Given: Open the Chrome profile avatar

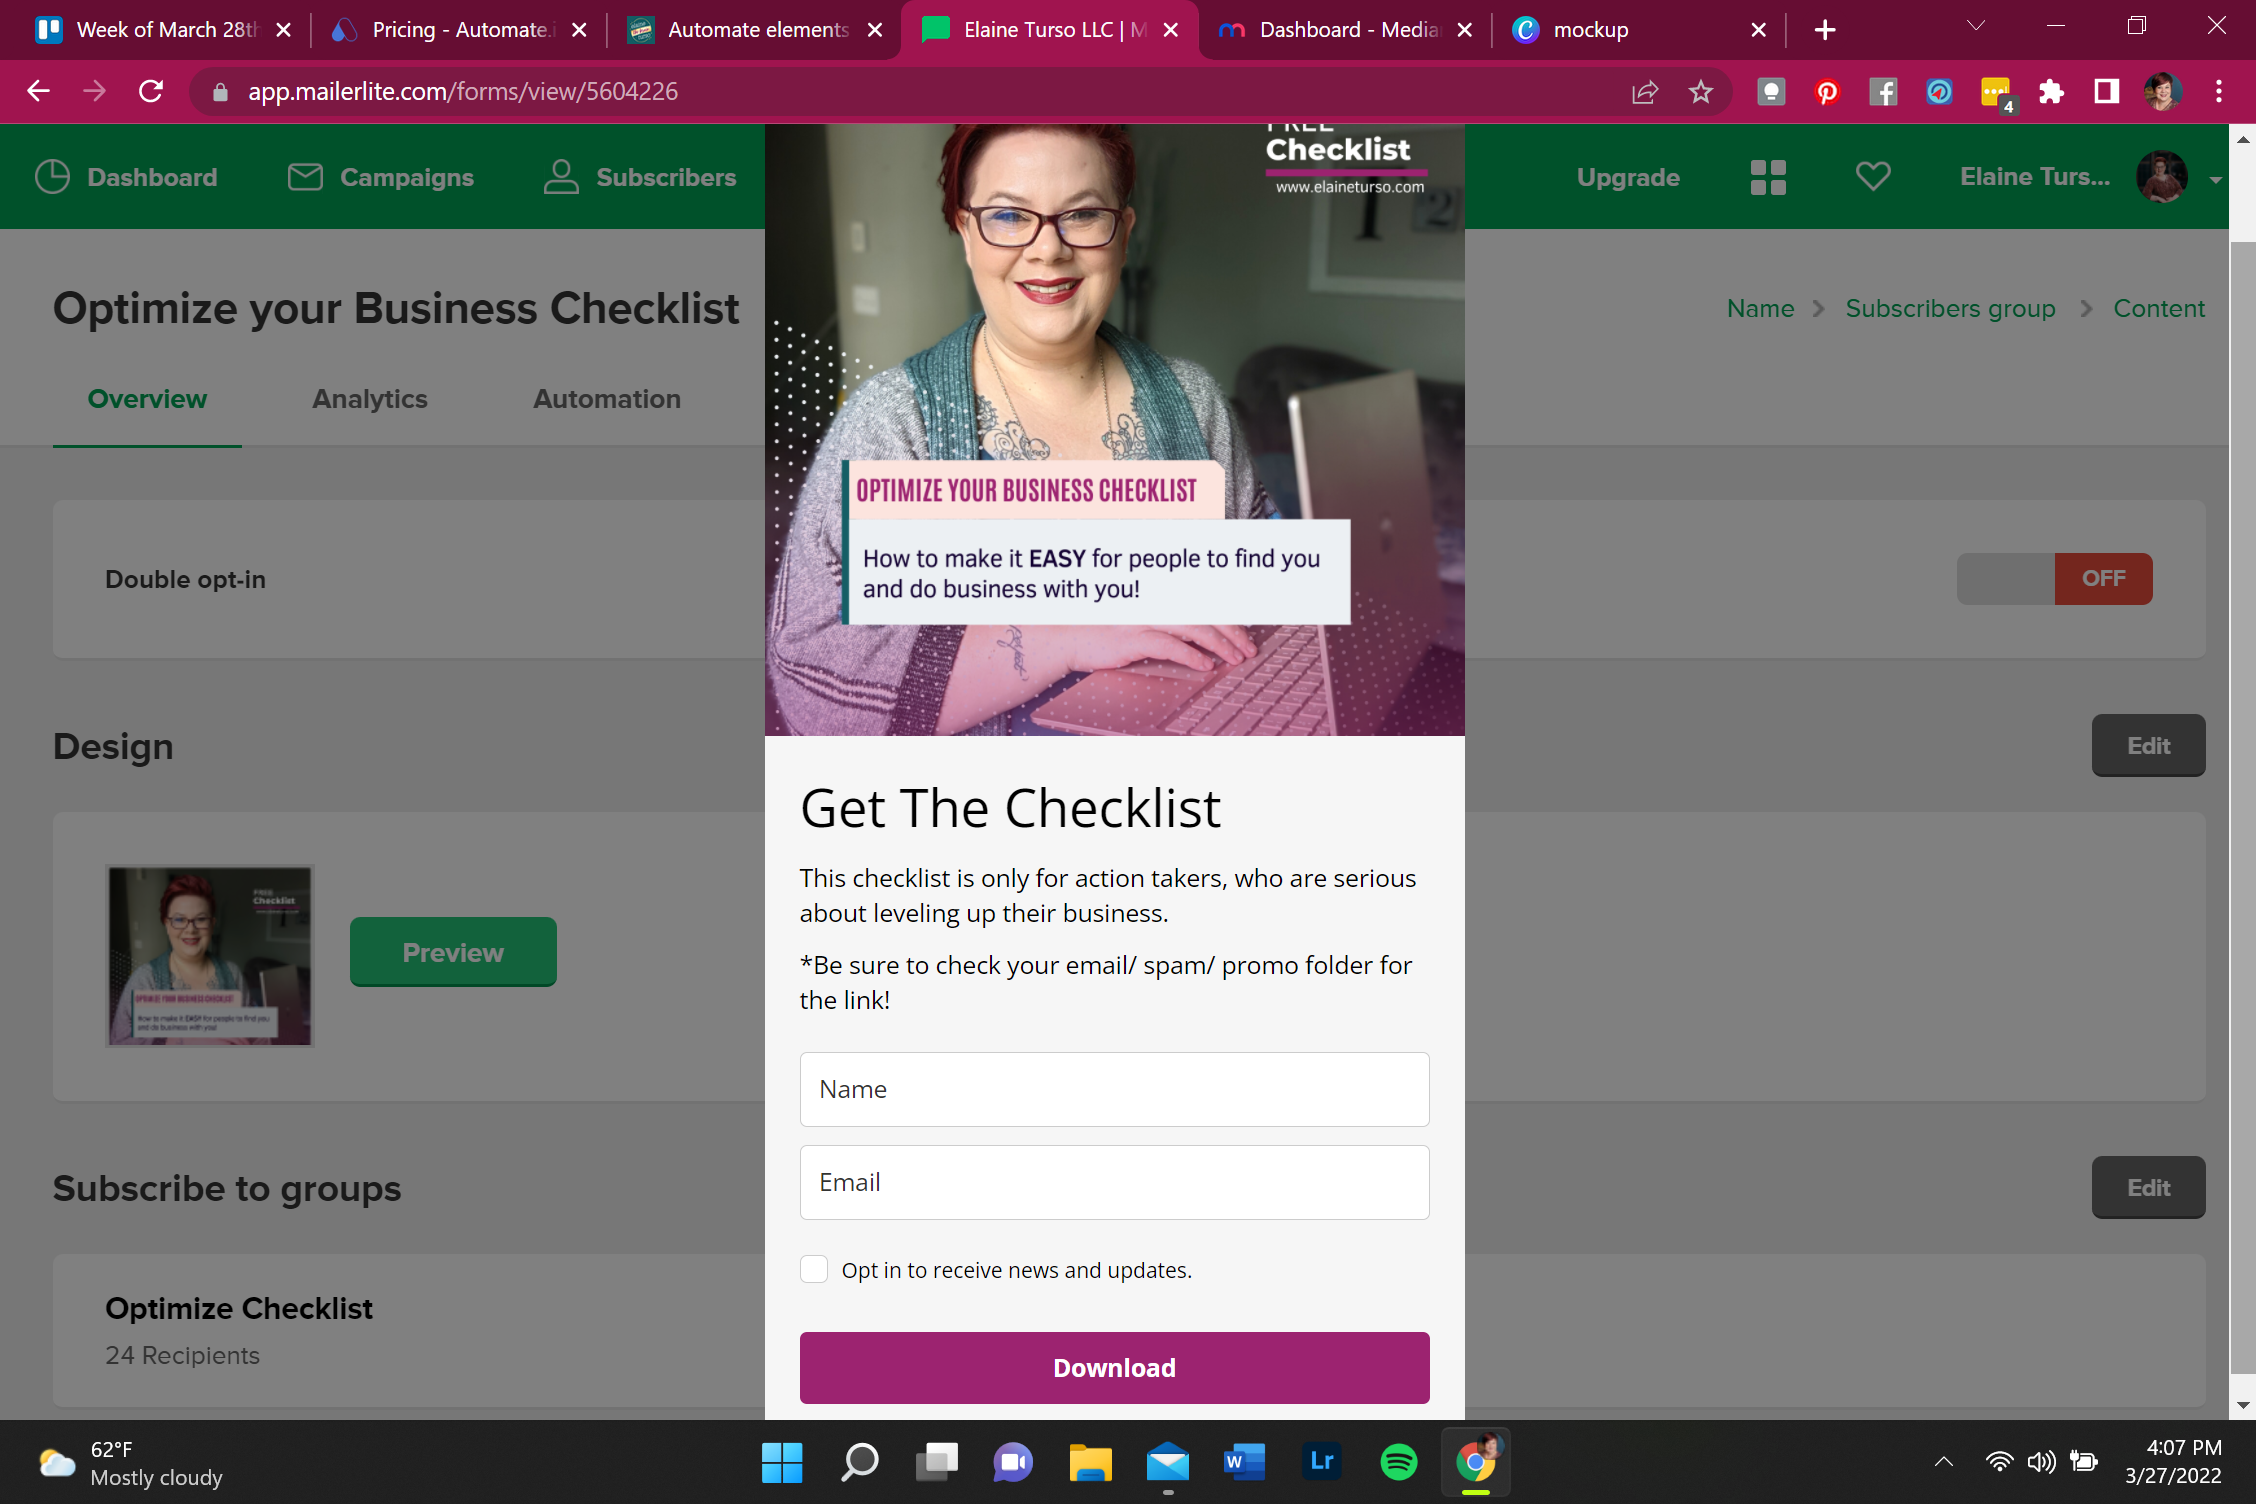Looking at the screenshot, I should pos(2163,92).
